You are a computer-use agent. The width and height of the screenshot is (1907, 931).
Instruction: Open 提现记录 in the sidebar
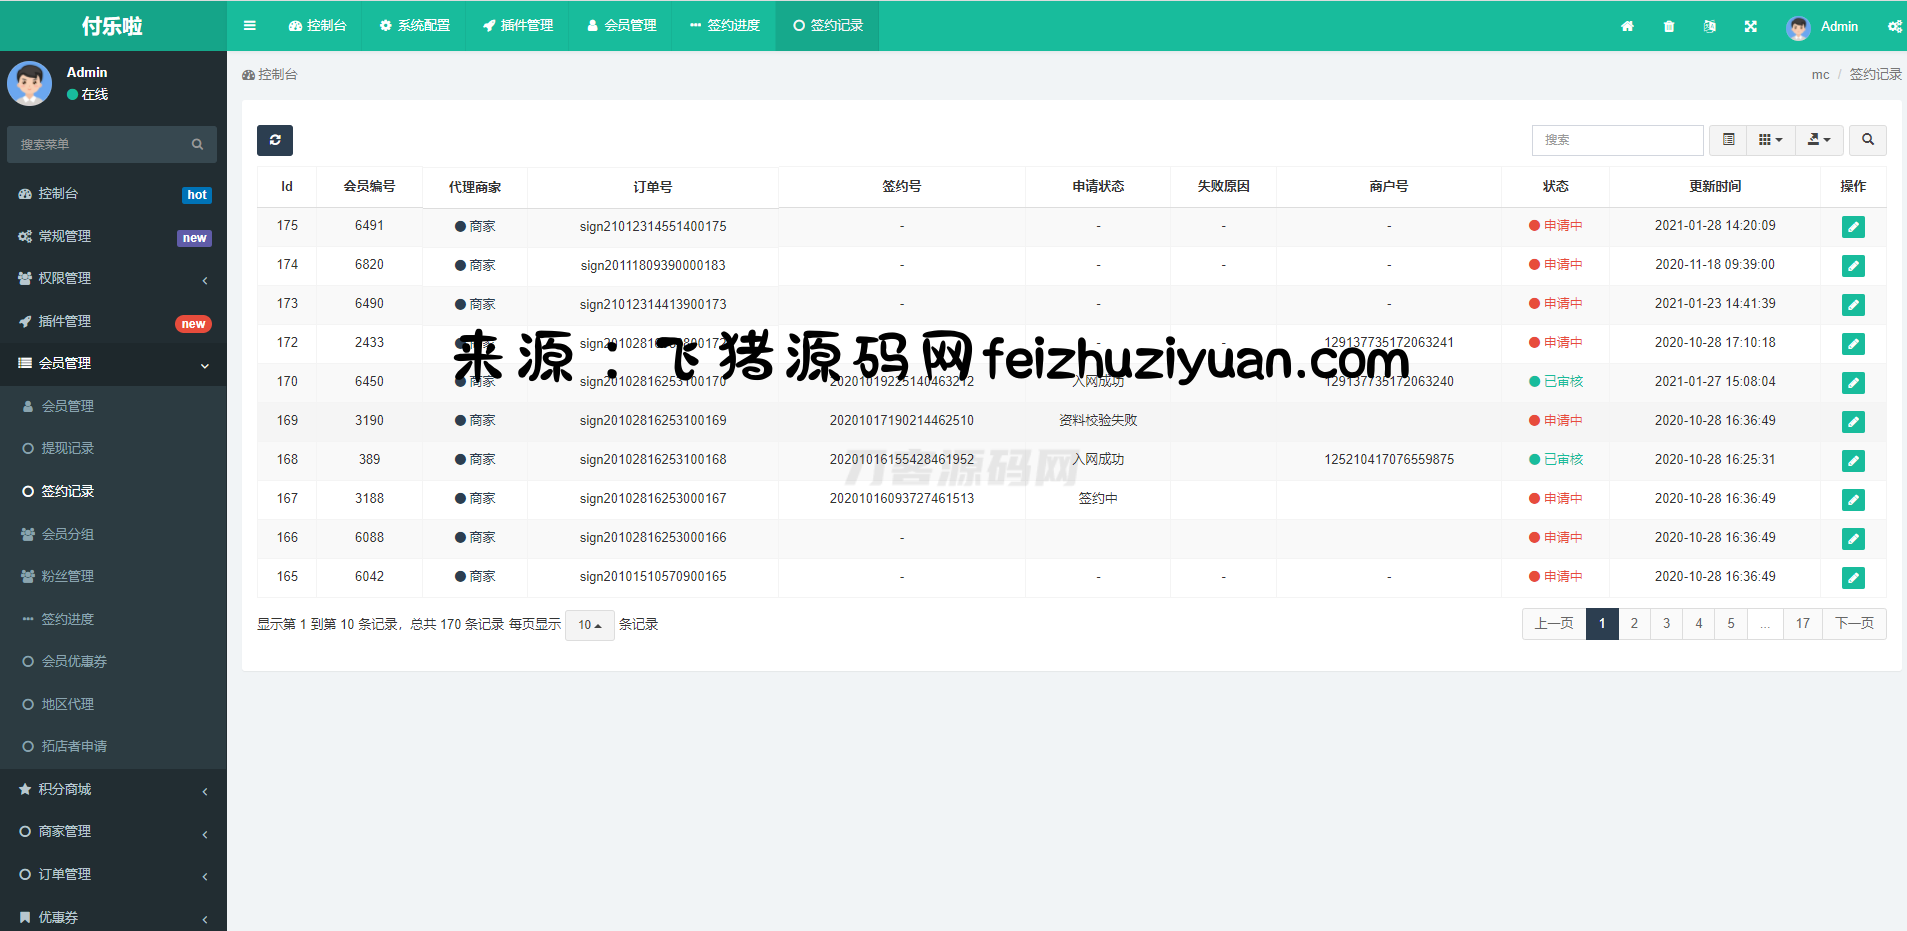(x=67, y=449)
